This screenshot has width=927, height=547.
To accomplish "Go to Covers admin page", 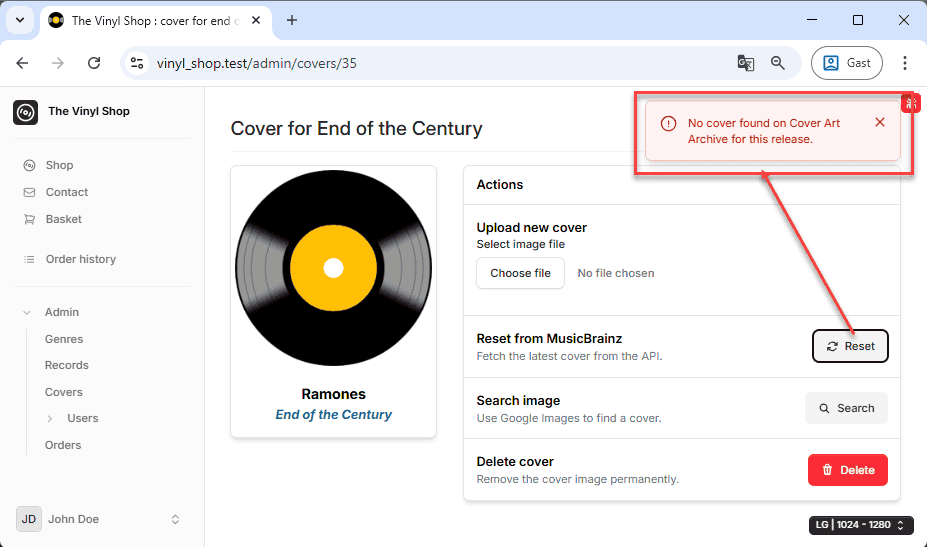I will [x=64, y=392].
